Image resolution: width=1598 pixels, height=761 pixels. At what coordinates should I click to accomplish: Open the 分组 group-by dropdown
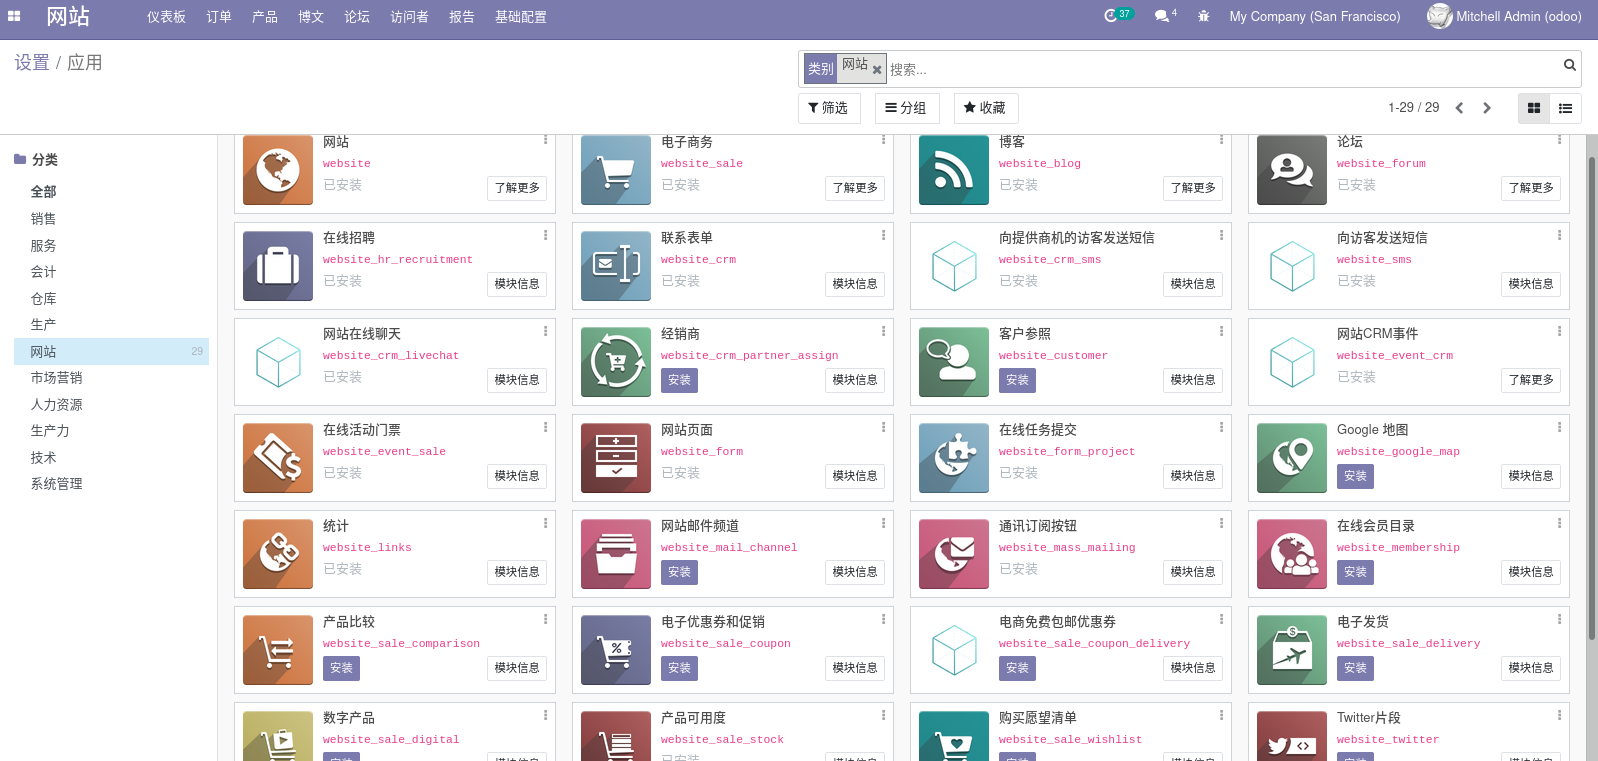pos(906,108)
